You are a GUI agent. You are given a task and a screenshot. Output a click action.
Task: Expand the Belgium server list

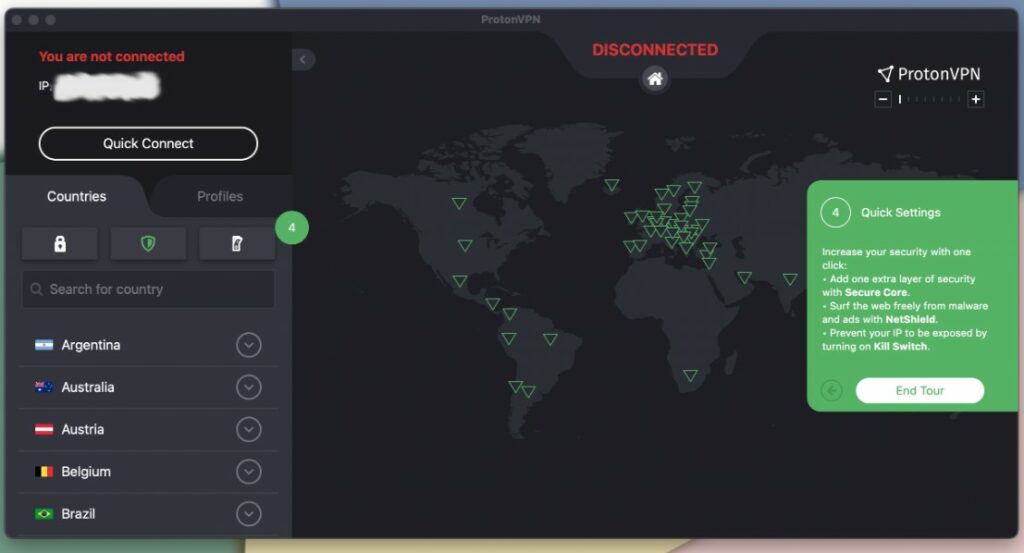tap(248, 472)
